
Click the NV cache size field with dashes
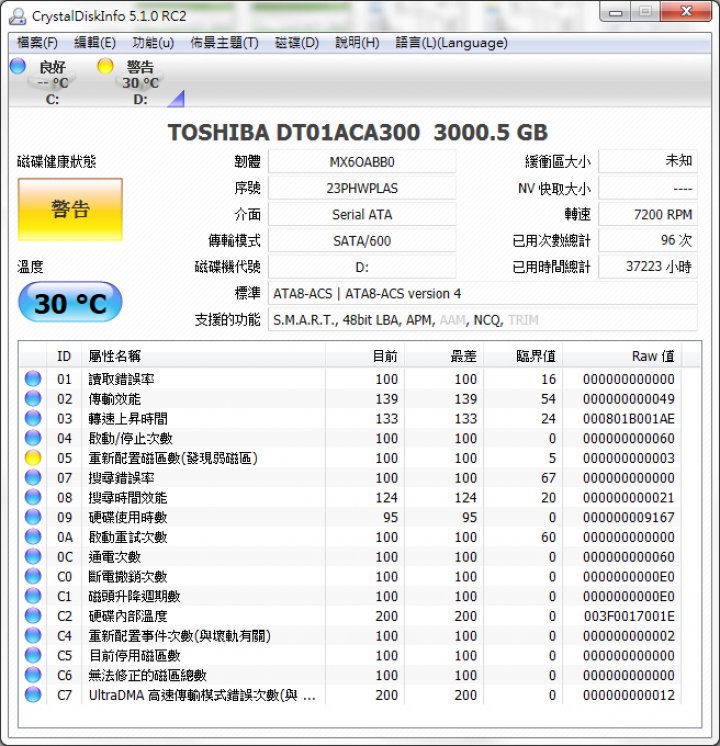648,188
